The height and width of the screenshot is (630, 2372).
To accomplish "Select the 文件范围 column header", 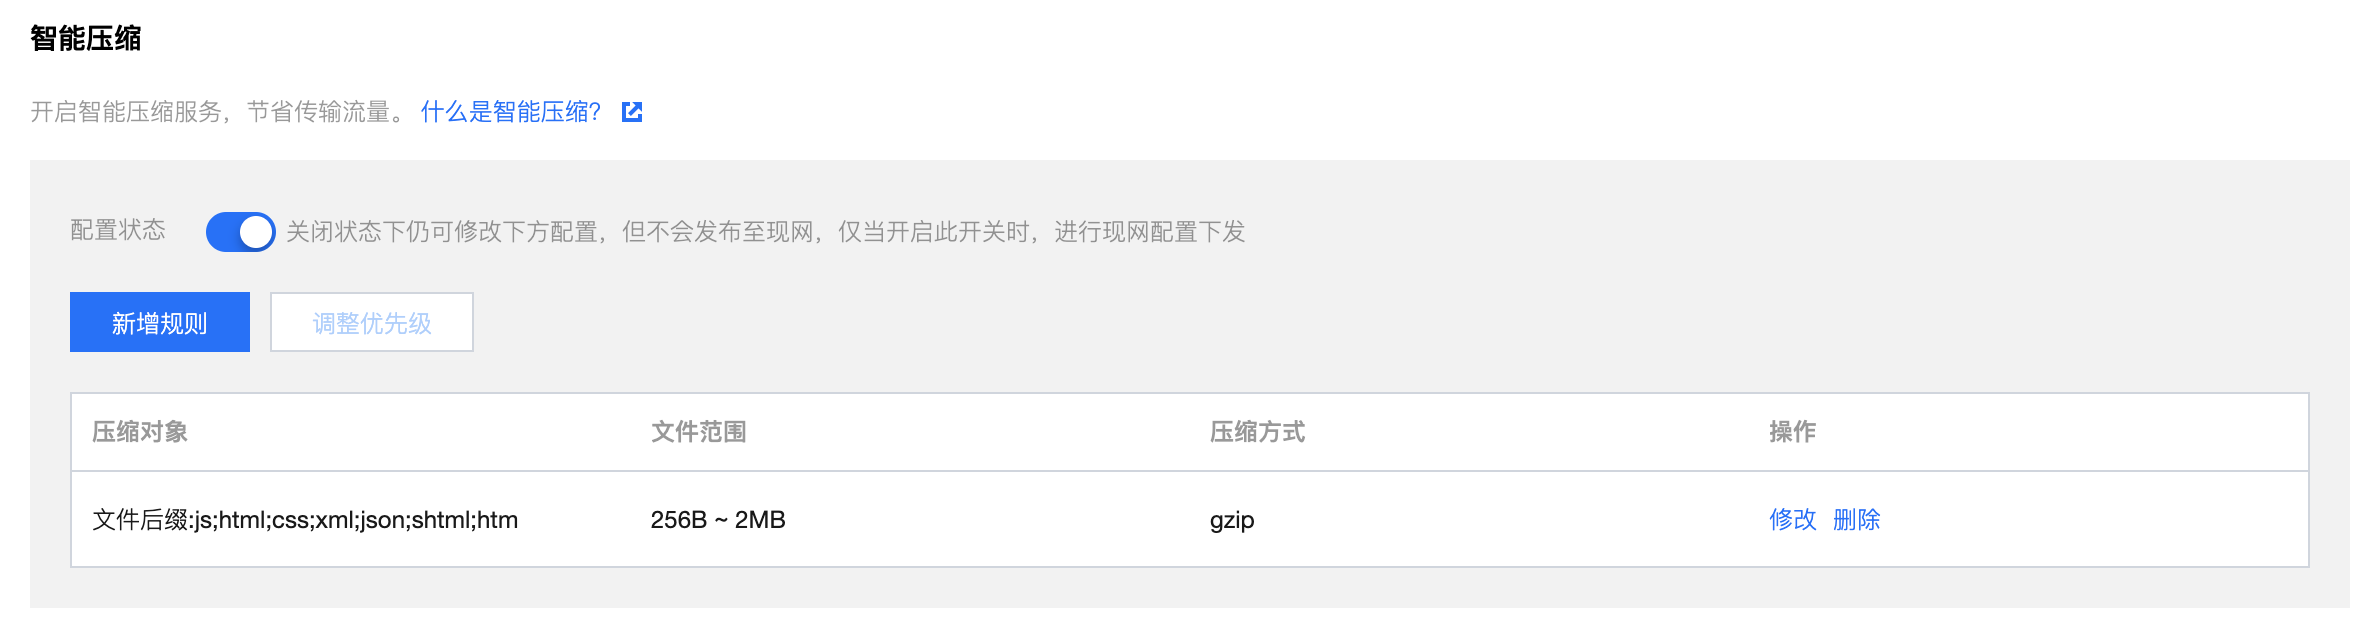I will [x=699, y=432].
